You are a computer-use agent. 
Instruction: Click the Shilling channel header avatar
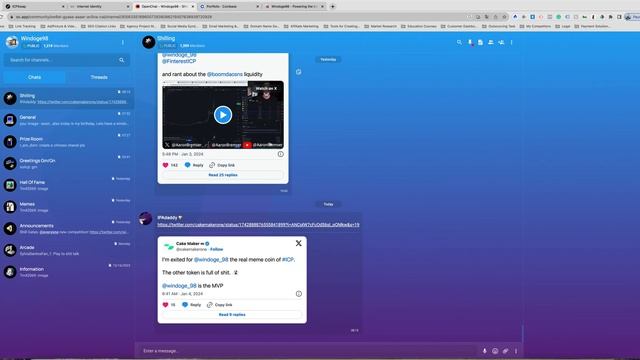[149, 42]
